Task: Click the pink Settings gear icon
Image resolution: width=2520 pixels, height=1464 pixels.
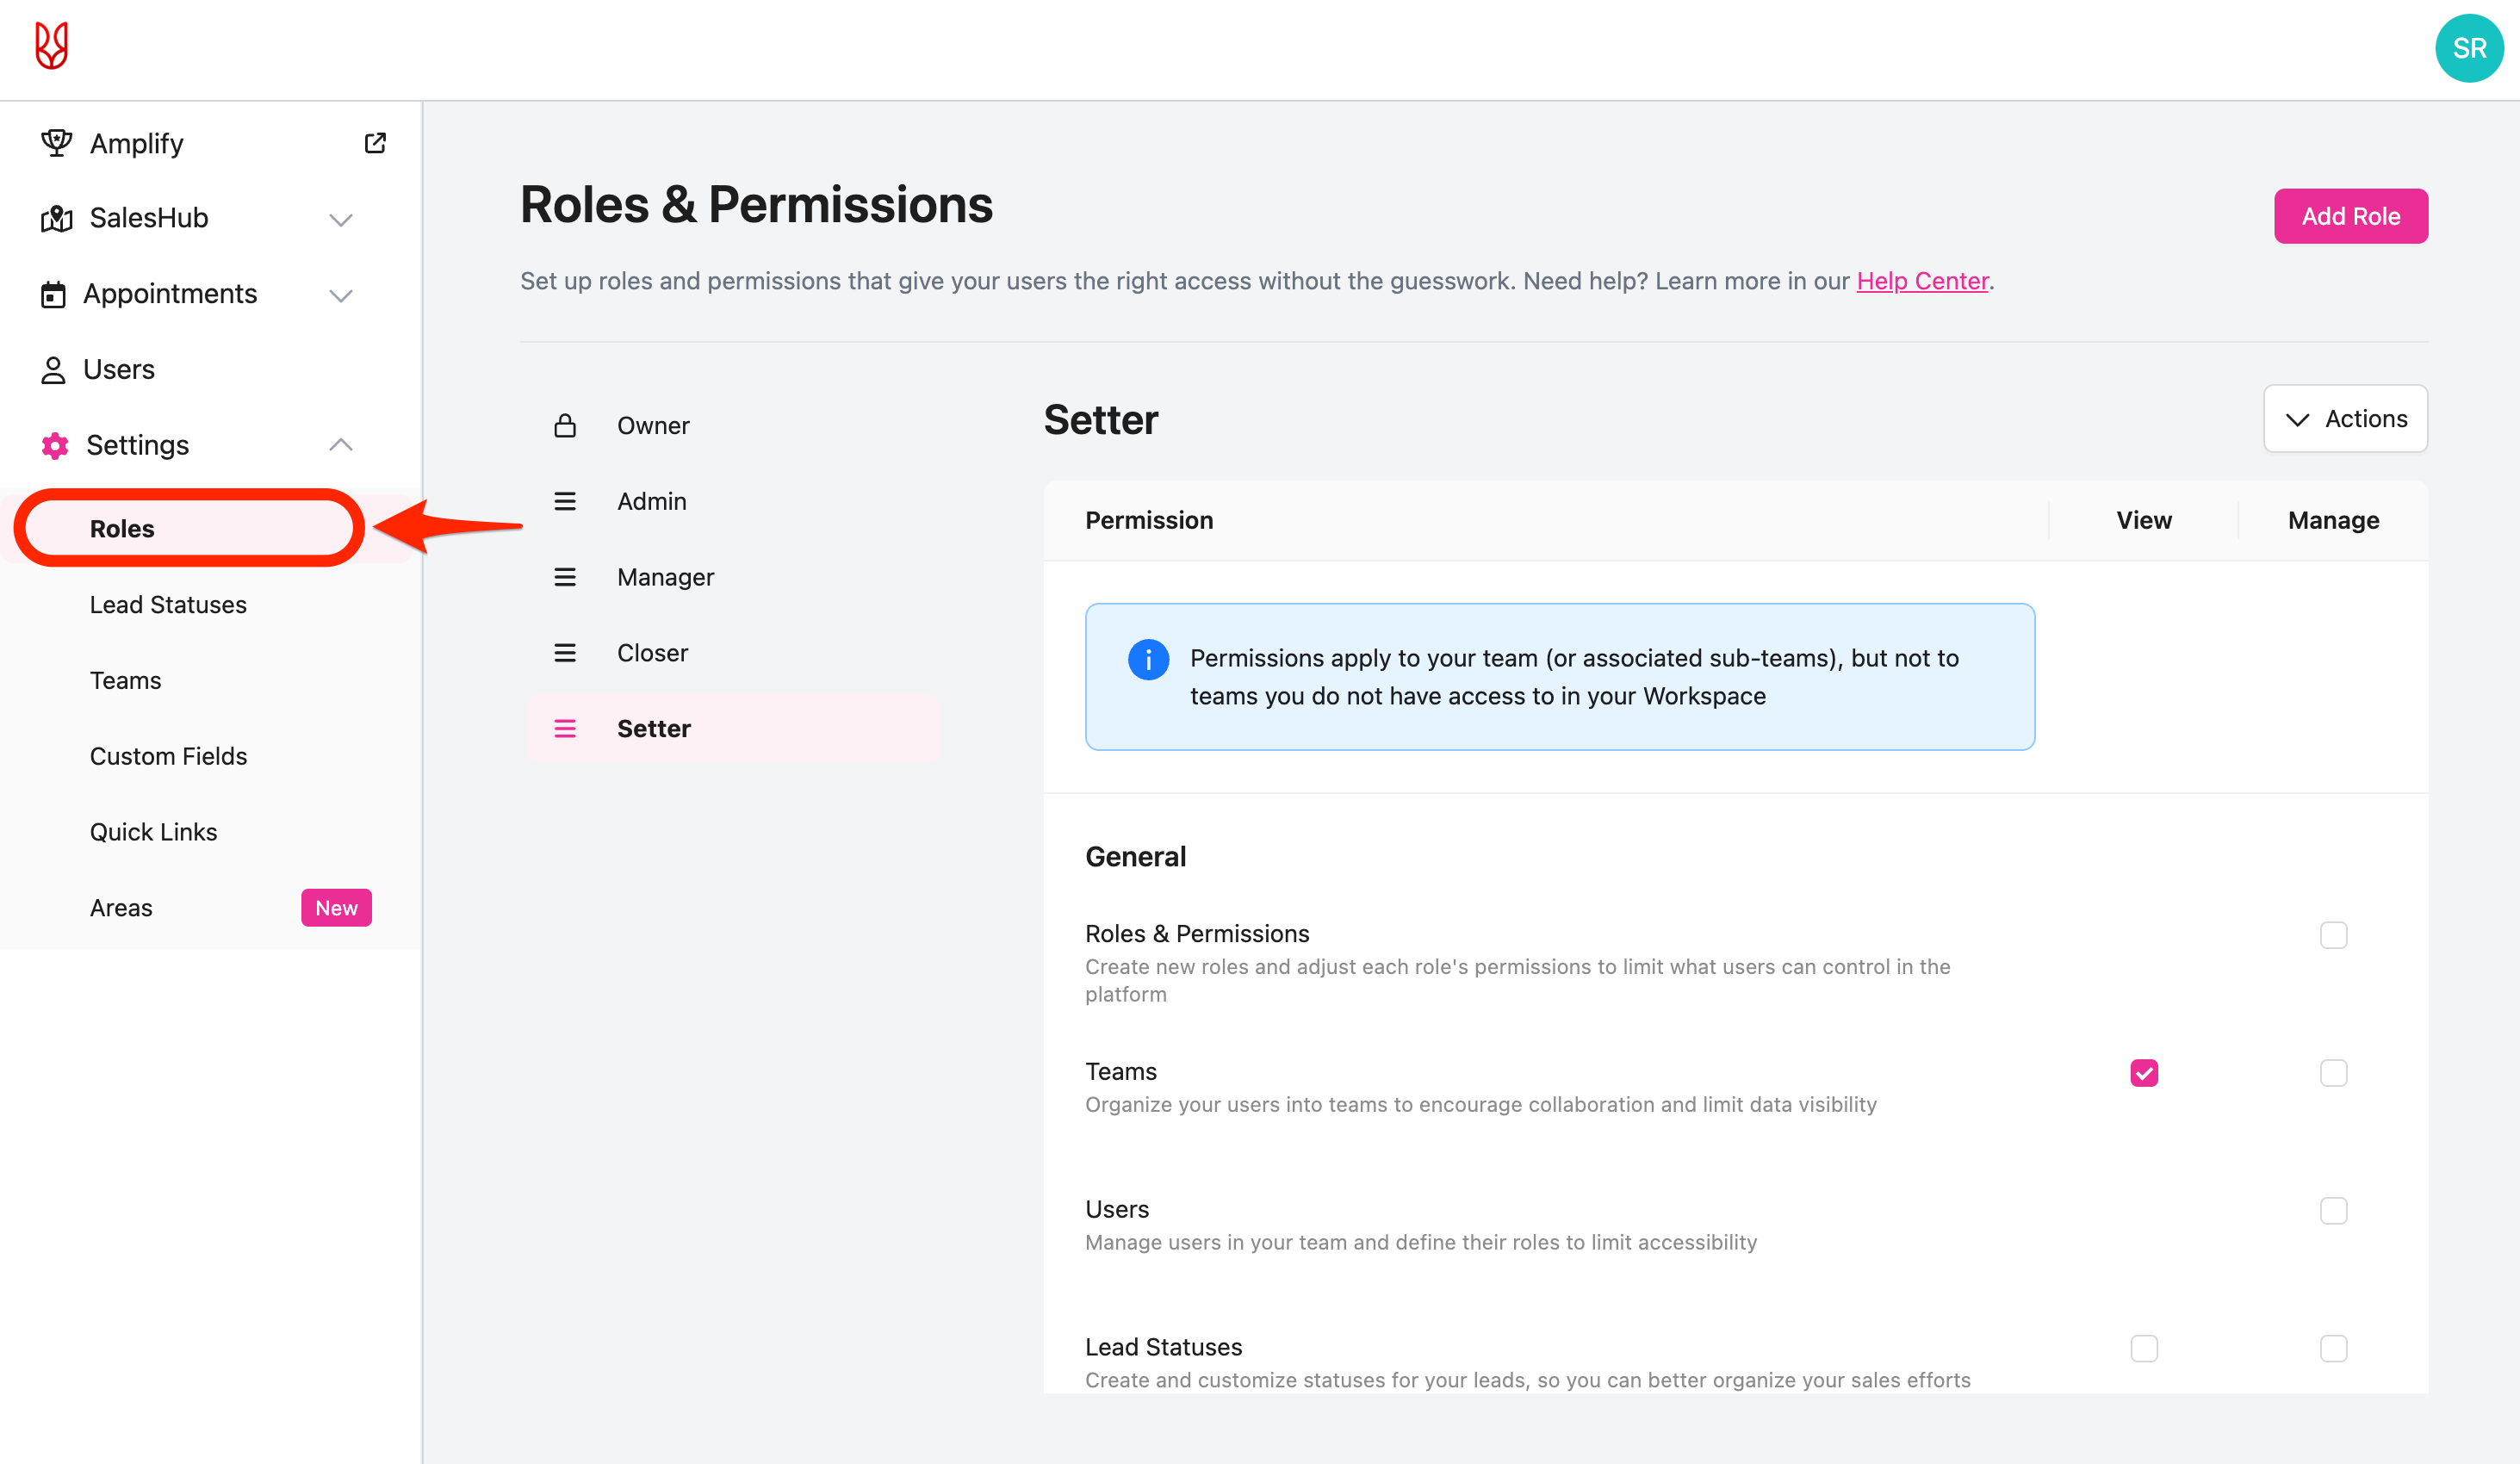Action: coord(55,445)
